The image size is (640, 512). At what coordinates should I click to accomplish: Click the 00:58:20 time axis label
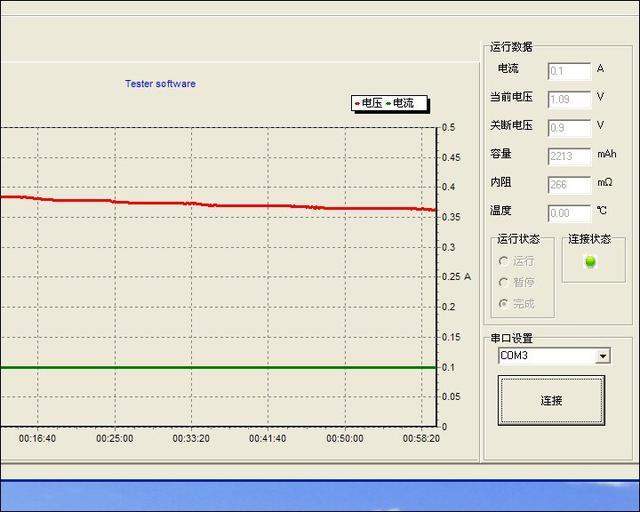421,438
